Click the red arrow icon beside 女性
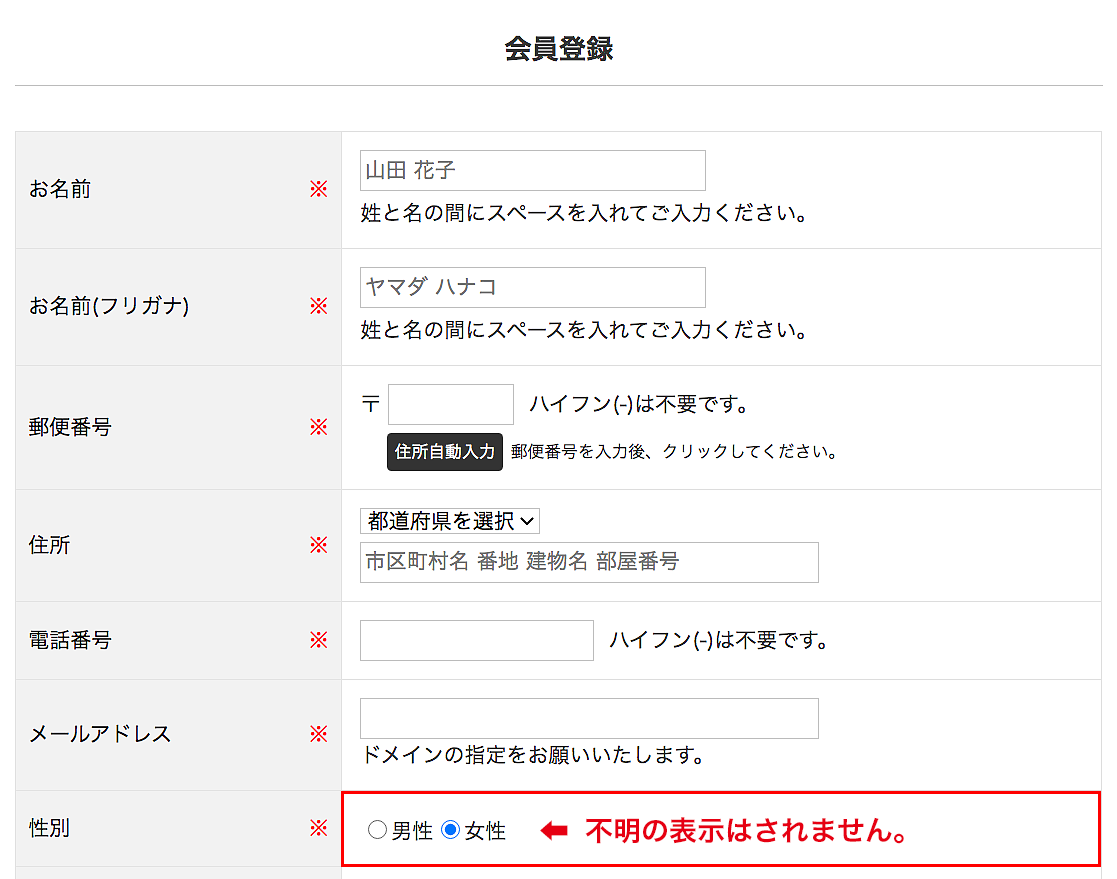This screenshot has height=879, width=1117. tap(554, 831)
